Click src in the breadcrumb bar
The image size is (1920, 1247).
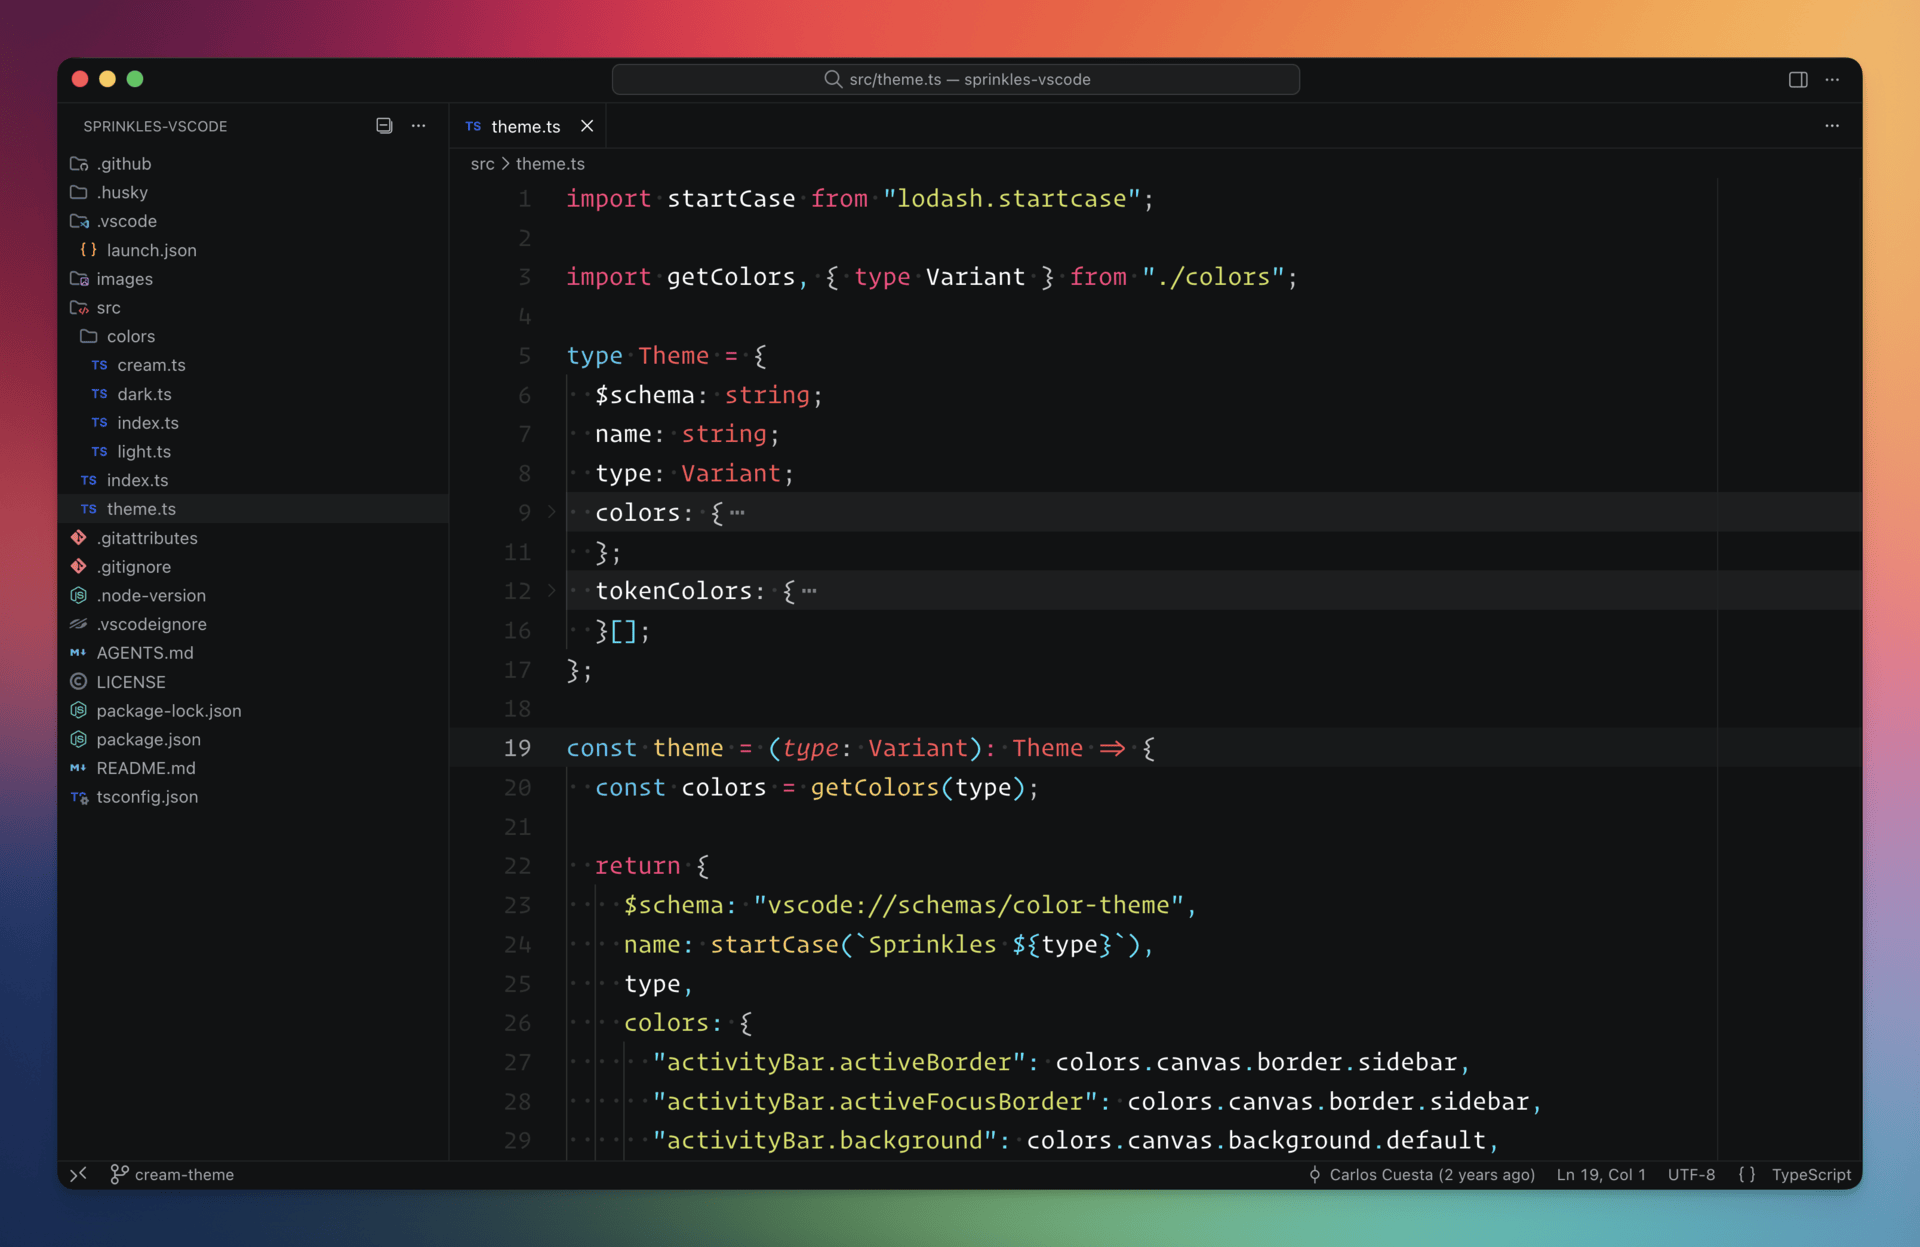tap(483, 163)
